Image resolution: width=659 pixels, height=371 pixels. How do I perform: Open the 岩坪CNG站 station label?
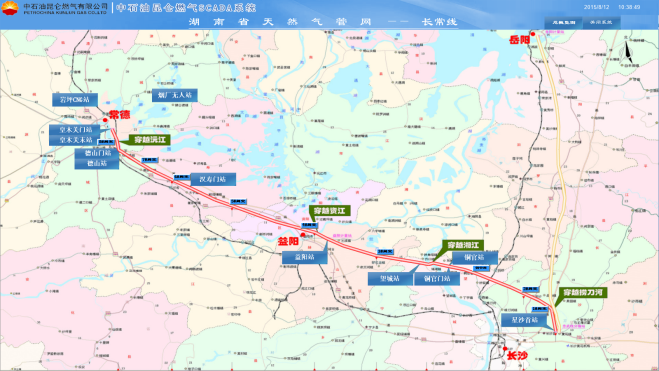coord(75,100)
